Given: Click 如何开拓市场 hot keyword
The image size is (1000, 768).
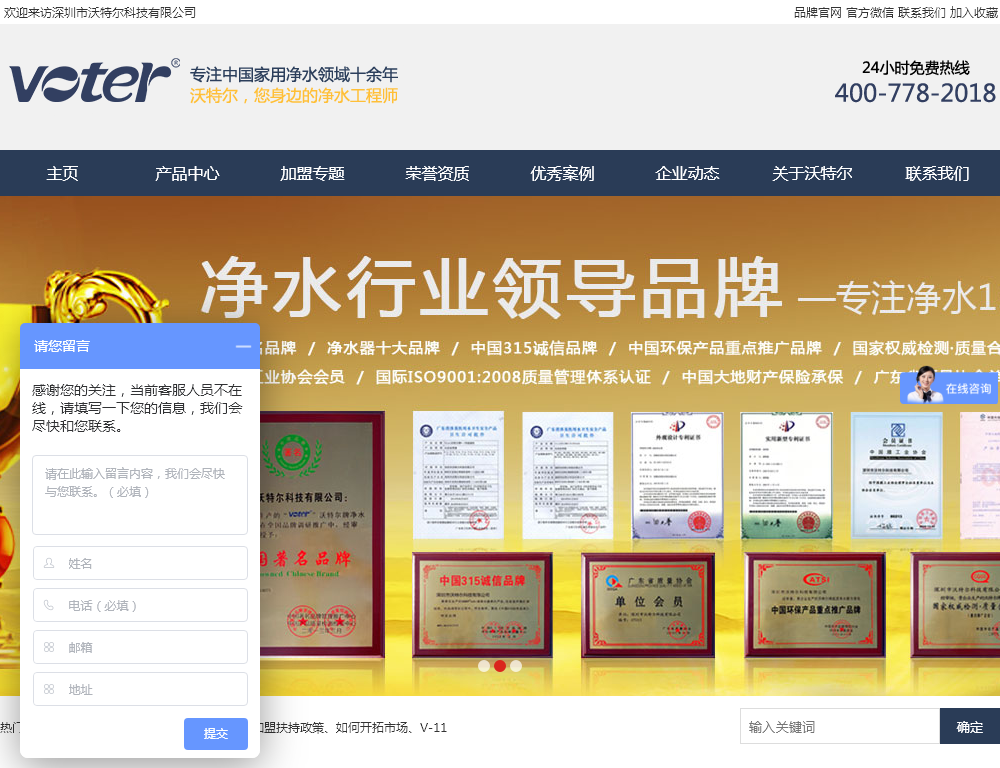Looking at the screenshot, I should pyautogui.click(x=372, y=728).
